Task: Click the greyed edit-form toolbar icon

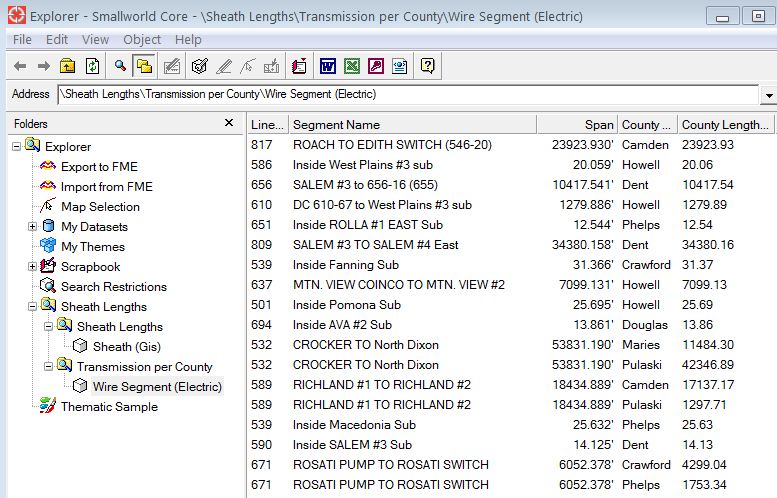Action: [171, 66]
